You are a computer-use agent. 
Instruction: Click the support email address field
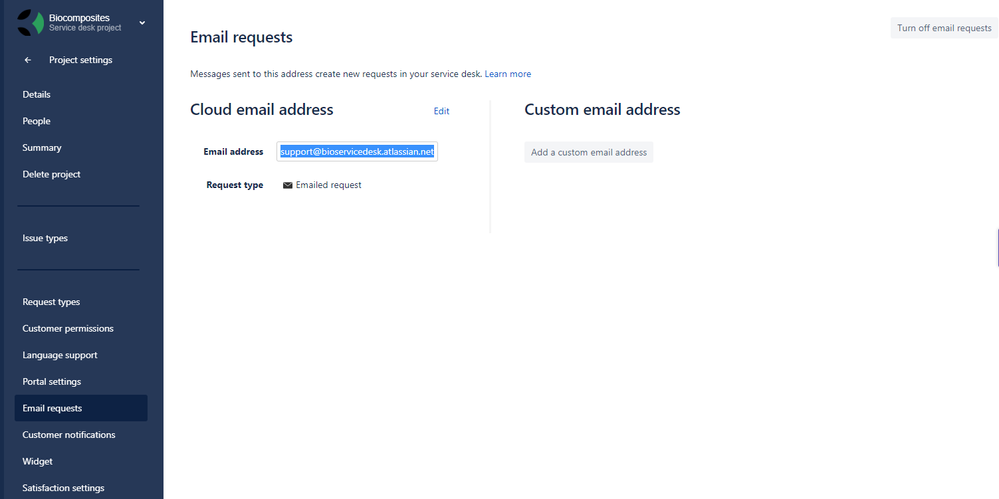(357, 152)
